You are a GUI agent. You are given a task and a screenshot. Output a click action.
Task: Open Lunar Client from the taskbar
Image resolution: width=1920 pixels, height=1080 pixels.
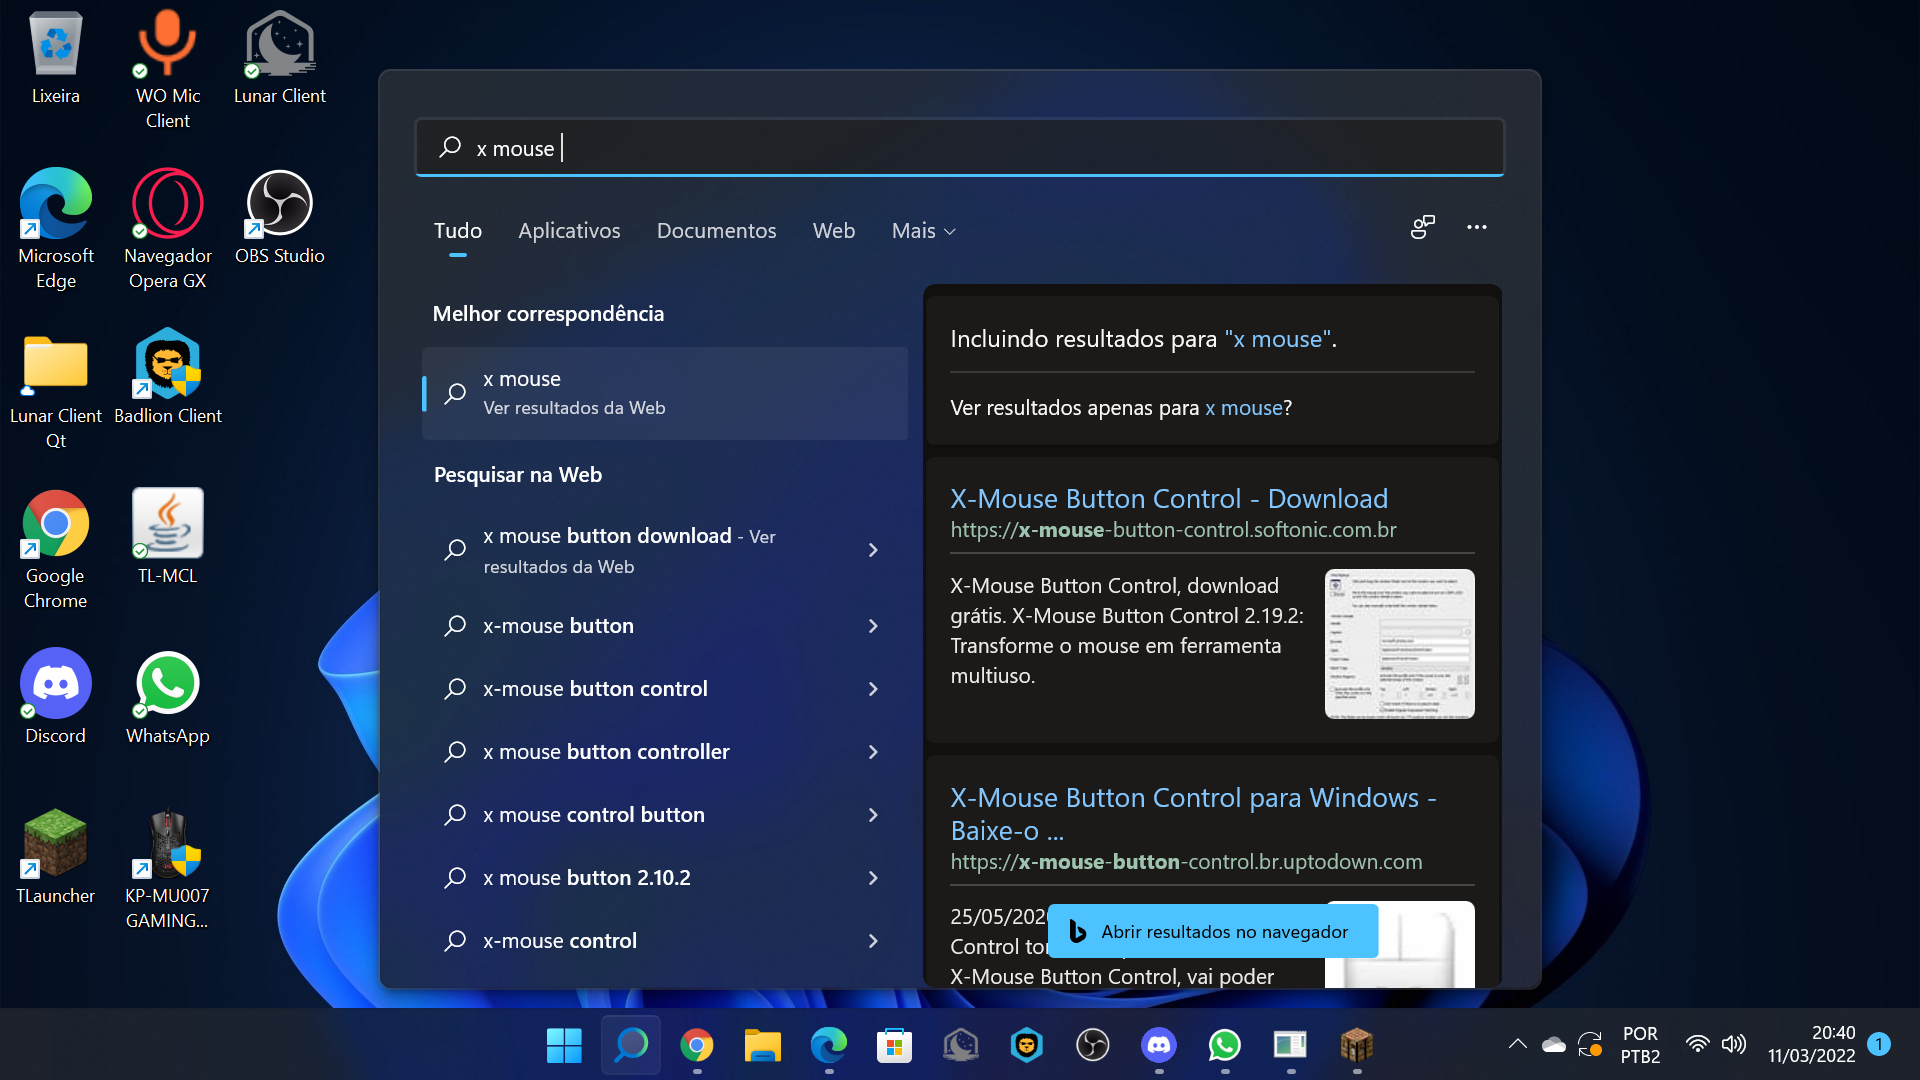pos(961,1046)
